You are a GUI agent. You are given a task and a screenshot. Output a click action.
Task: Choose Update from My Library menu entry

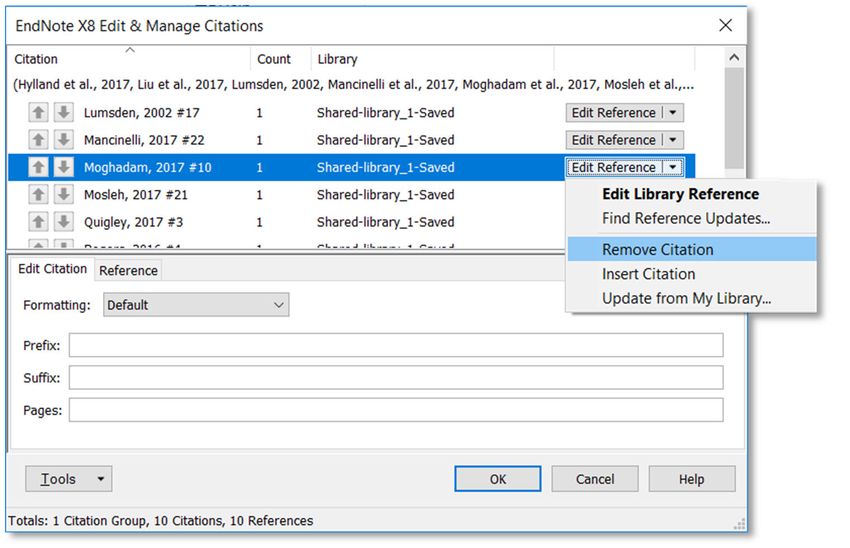tap(691, 299)
